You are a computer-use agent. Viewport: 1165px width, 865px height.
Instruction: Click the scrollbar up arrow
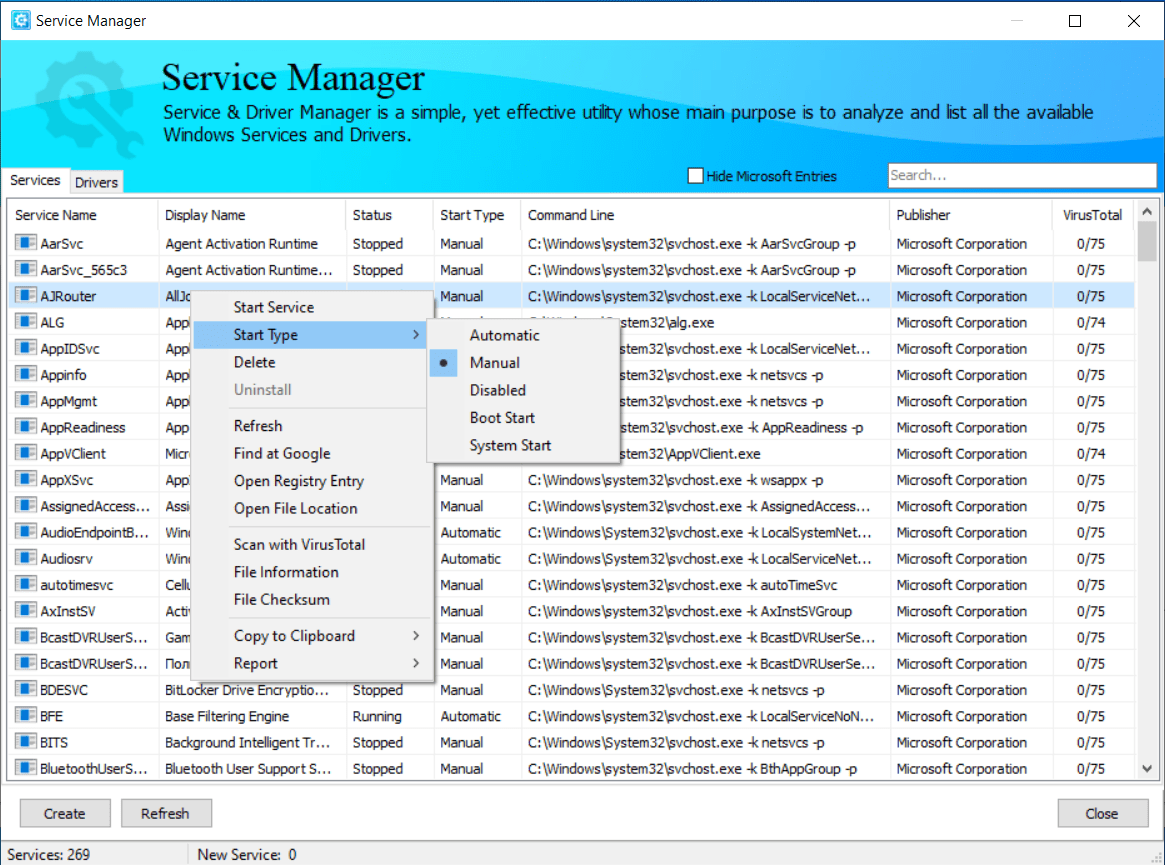pyautogui.click(x=1147, y=212)
